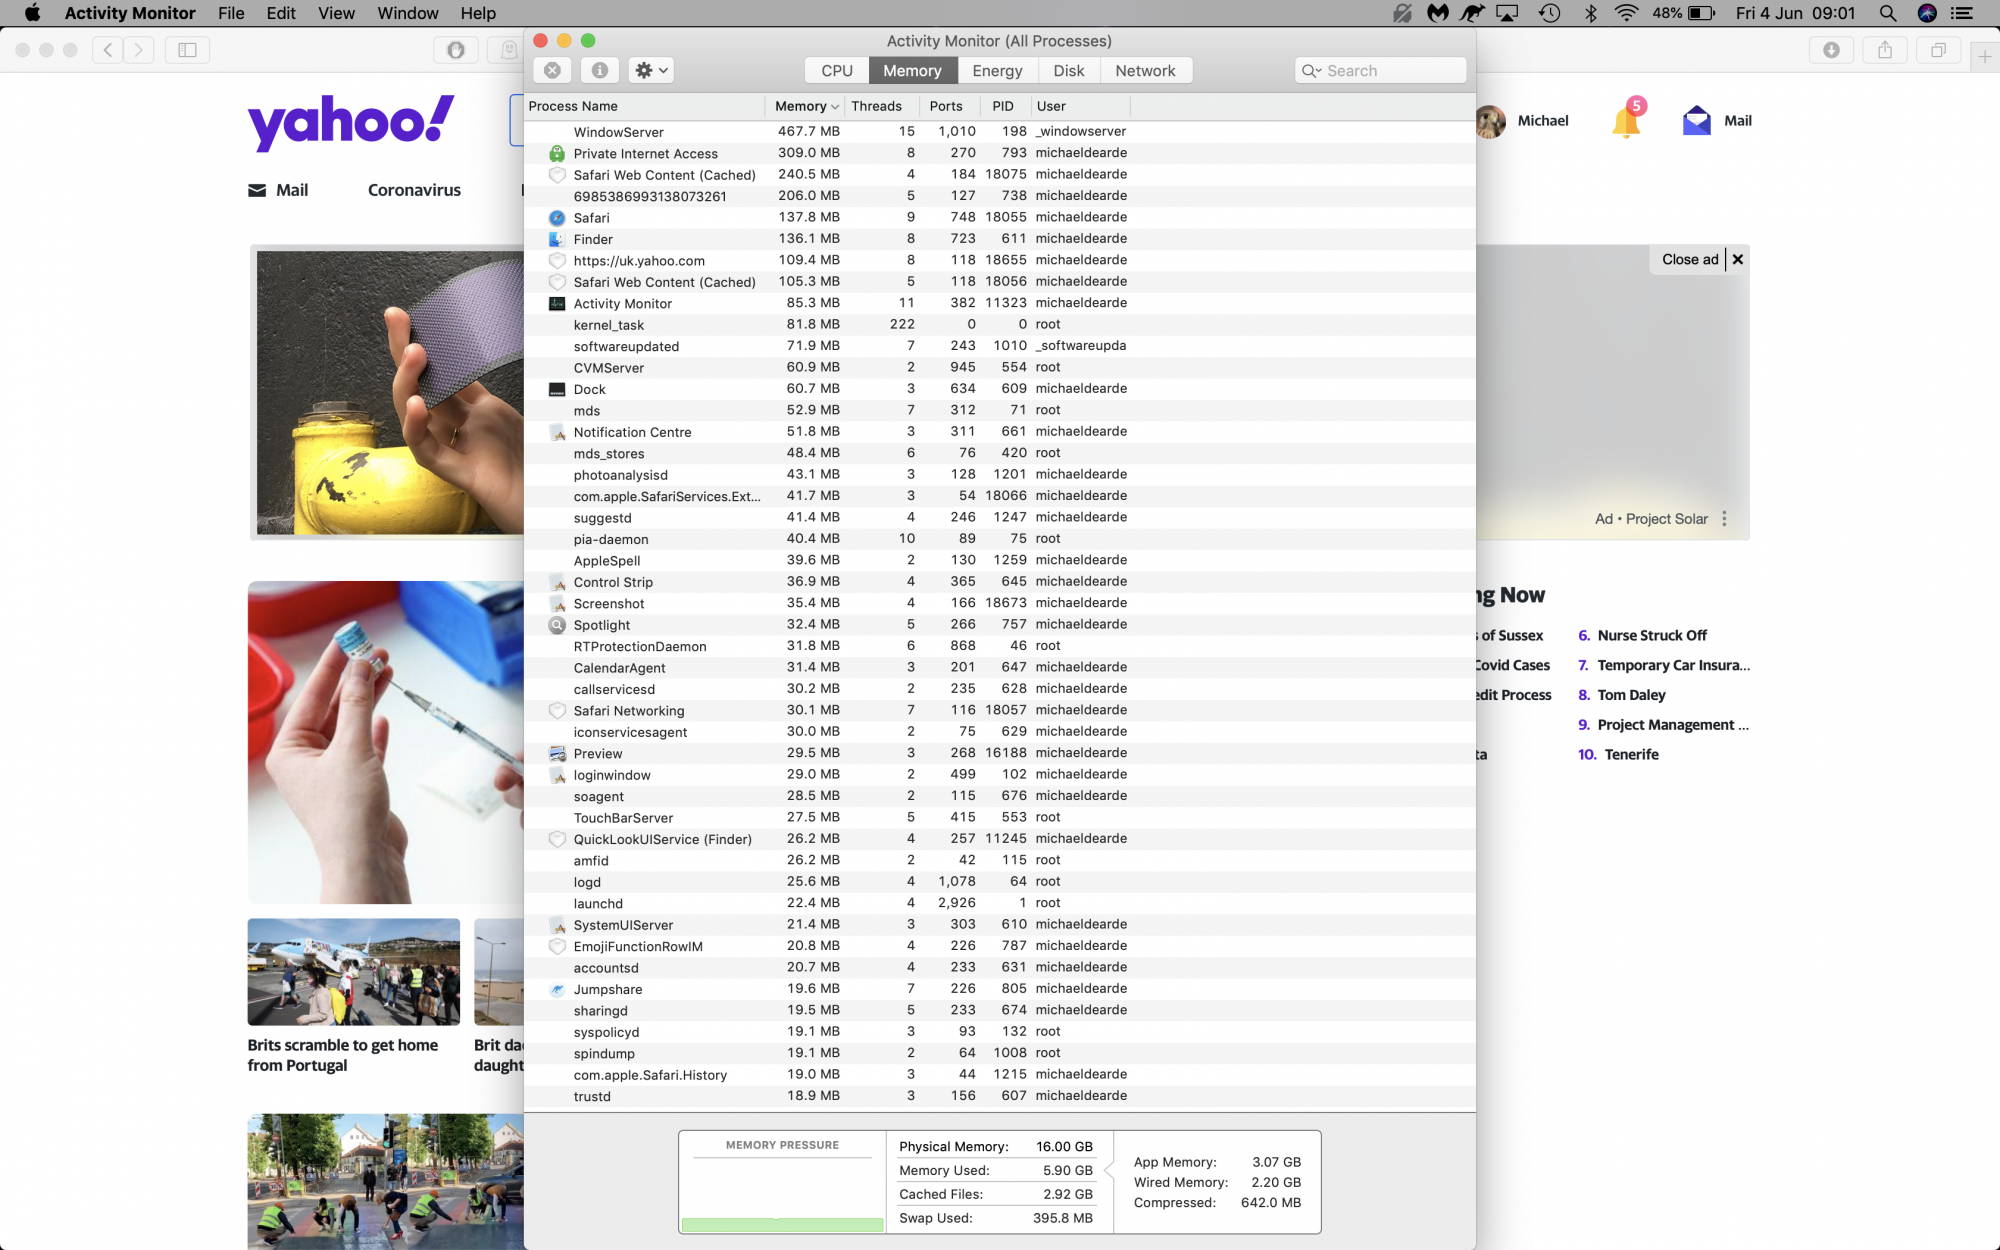
Task: Open Spotlight search in the menu bar
Action: tap(1888, 13)
